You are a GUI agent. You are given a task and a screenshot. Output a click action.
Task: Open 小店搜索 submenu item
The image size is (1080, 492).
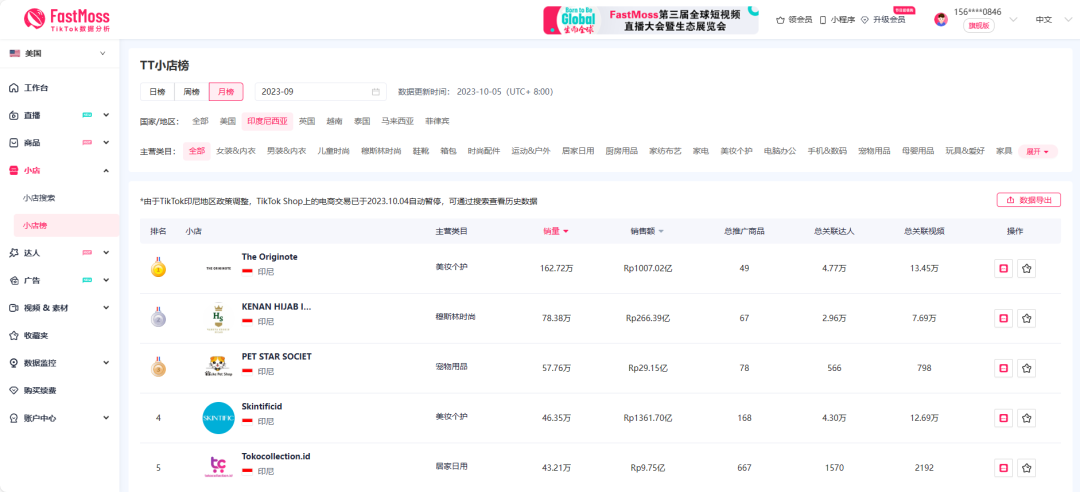(x=39, y=198)
